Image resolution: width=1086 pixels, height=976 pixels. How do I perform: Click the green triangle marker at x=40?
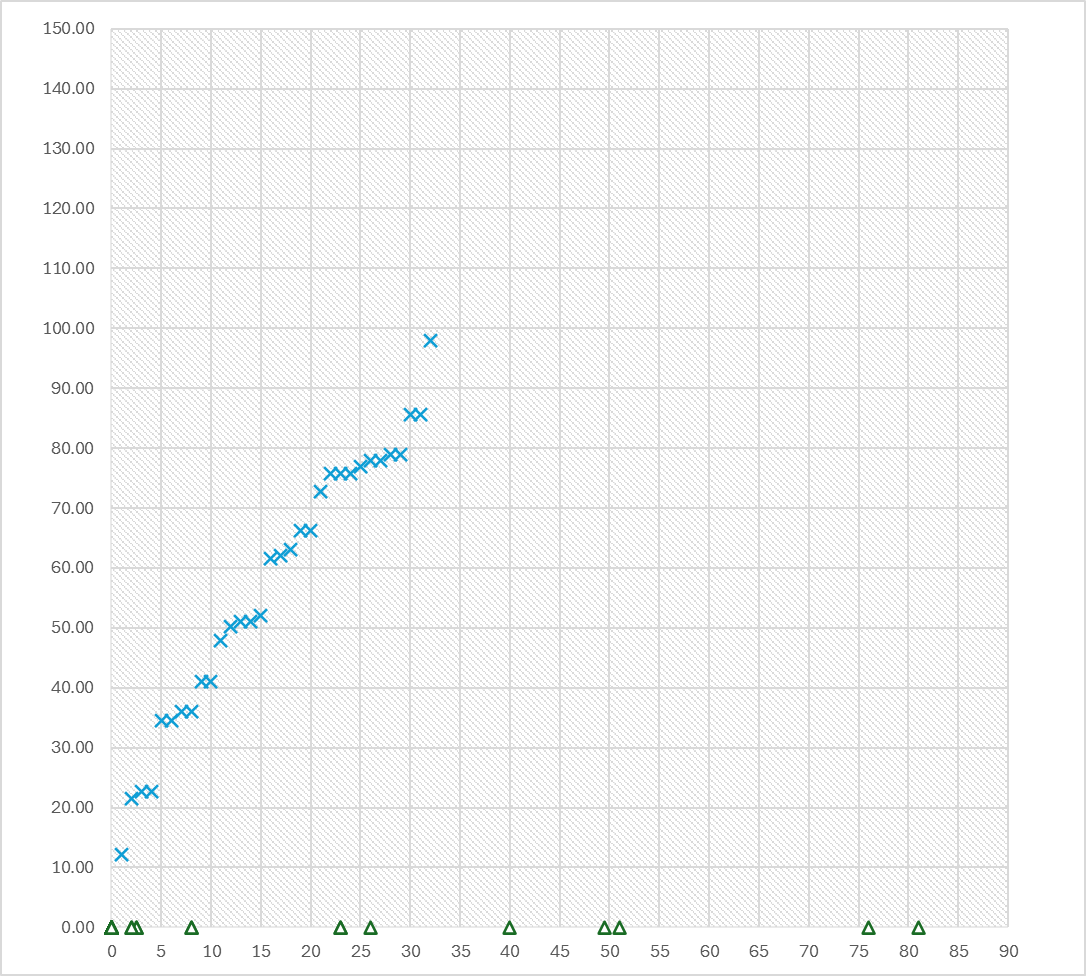509,928
